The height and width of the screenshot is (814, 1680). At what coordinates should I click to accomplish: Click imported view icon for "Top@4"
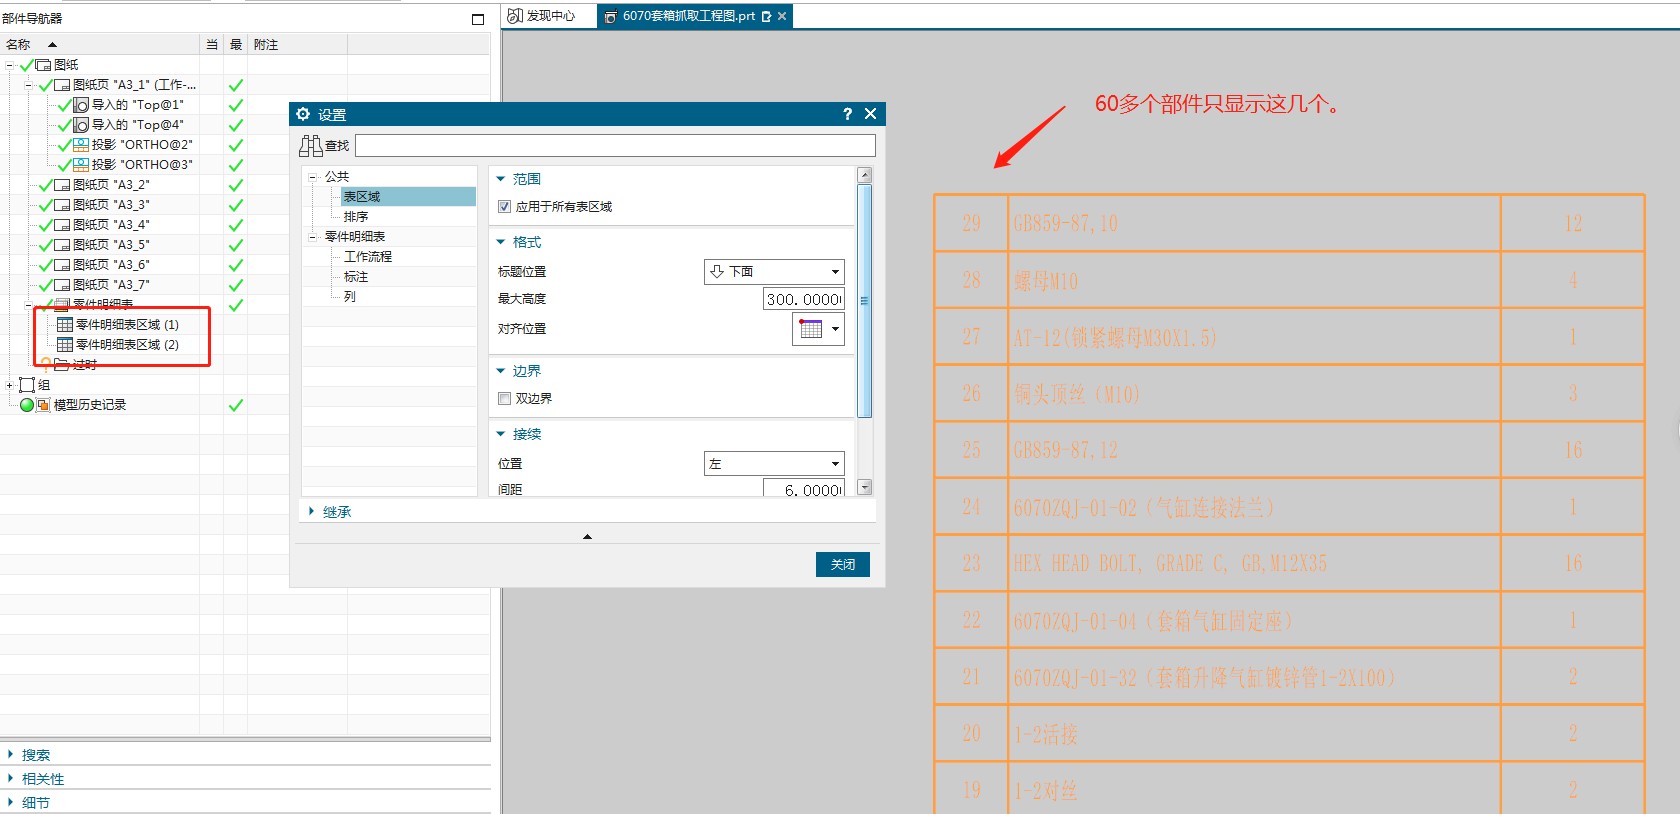[x=81, y=125]
